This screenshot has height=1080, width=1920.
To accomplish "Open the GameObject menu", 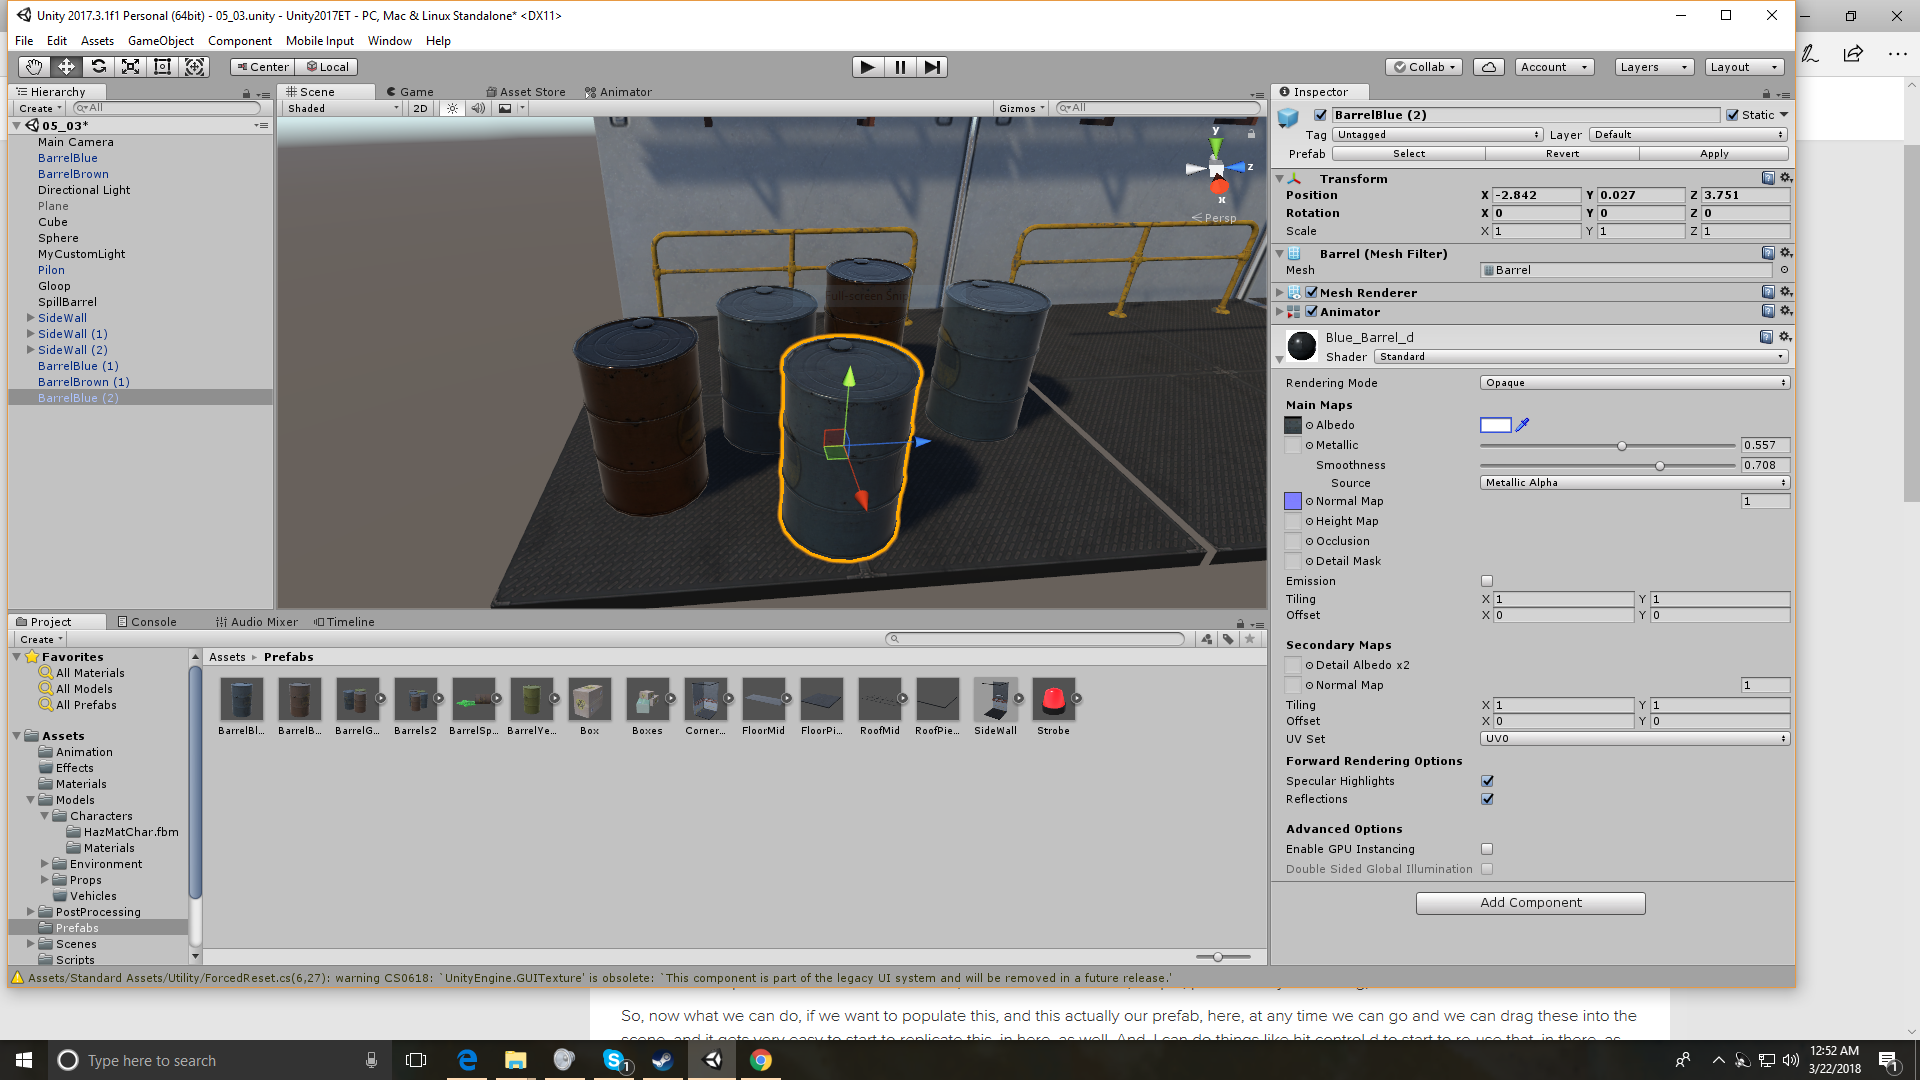I will point(160,41).
